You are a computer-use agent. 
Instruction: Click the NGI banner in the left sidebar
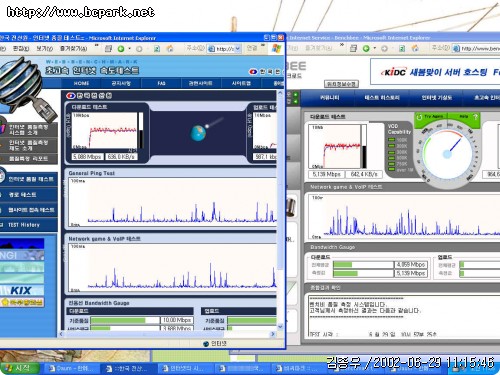click(x=22, y=256)
